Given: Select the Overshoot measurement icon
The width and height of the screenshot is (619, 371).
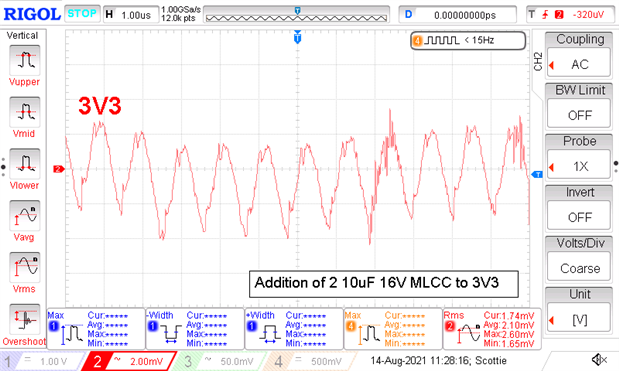Looking at the screenshot, I should pyautogui.click(x=24, y=319).
